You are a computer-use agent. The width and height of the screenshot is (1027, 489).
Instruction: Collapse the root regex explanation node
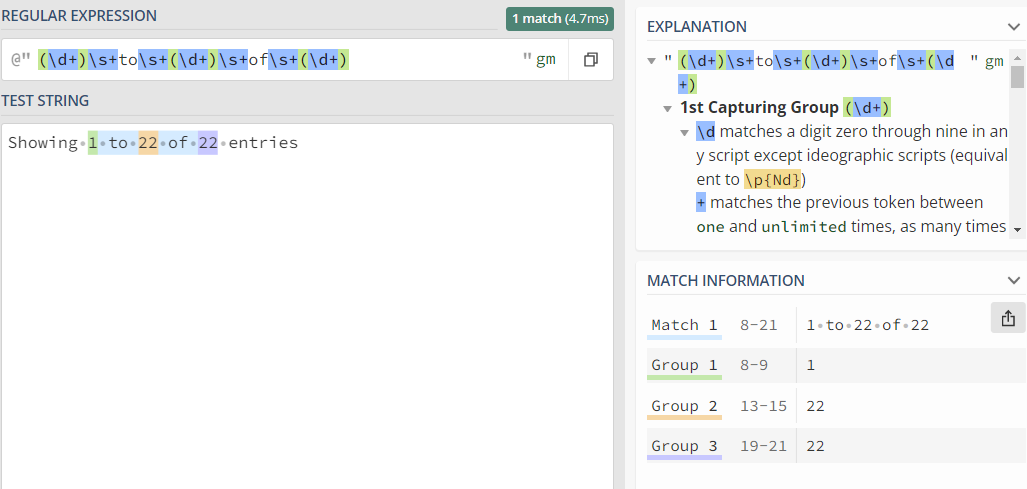tap(652, 61)
